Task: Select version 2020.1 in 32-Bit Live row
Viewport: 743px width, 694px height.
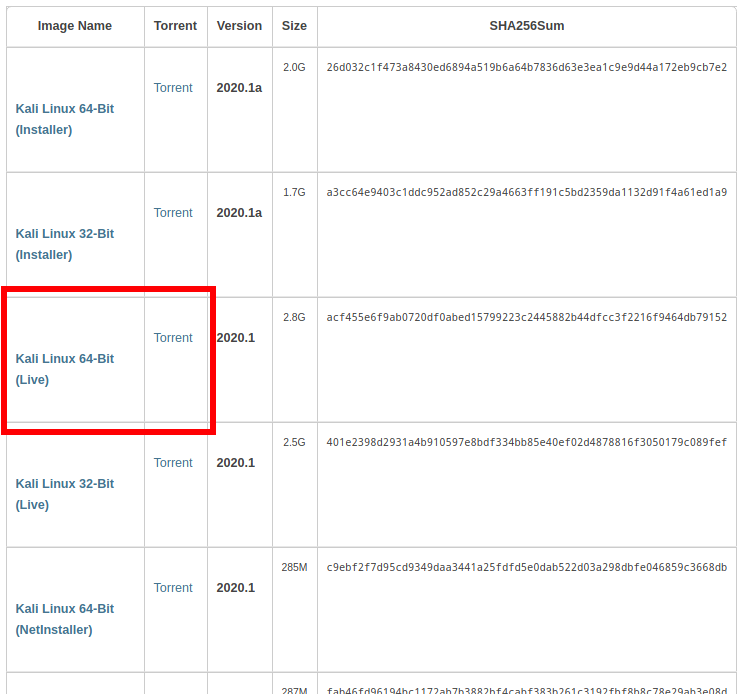Action: click(x=236, y=463)
